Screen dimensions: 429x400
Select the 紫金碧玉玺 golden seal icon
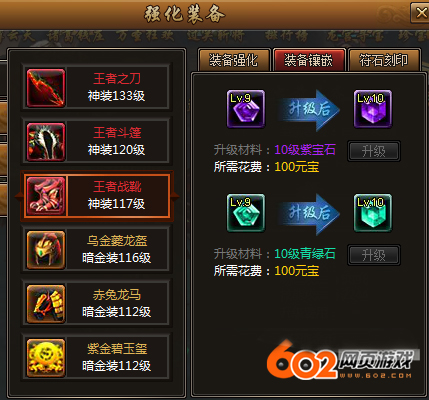46,358
